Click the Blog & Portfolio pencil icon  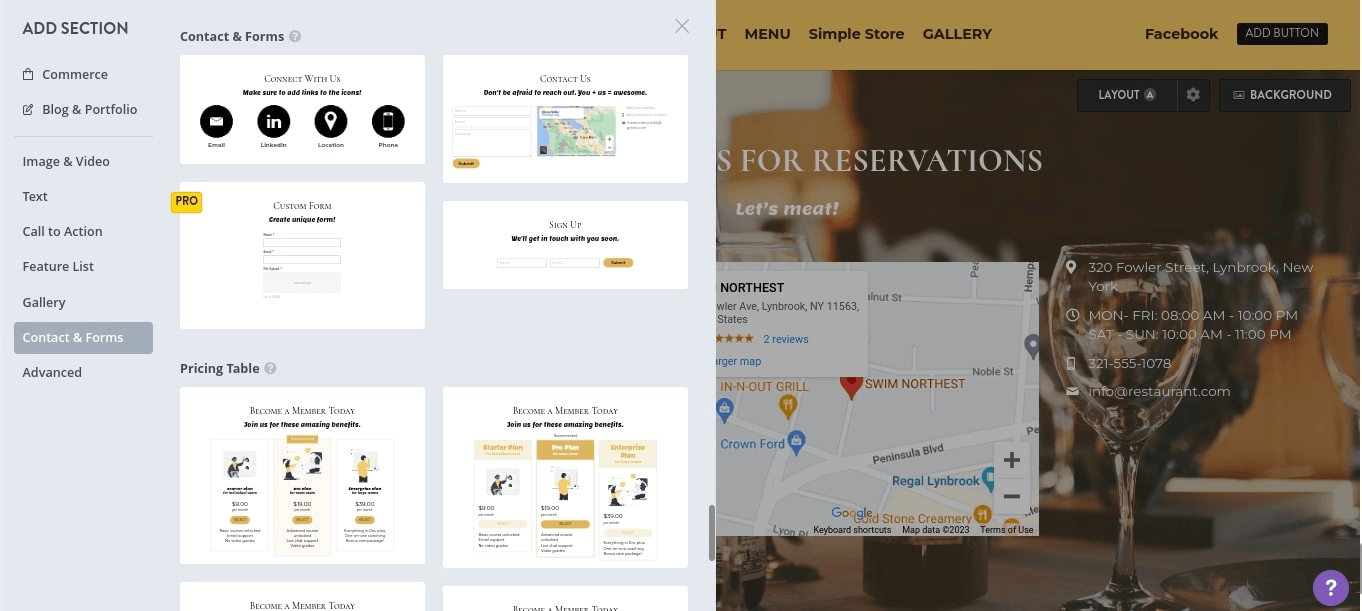click(28, 109)
